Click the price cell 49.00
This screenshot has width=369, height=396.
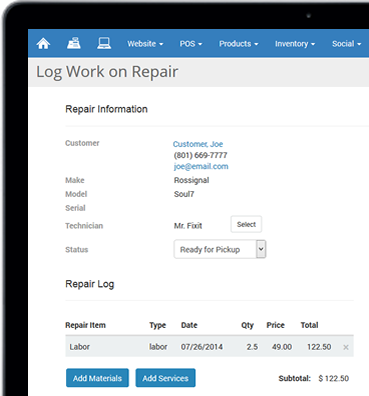[x=282, y=347]
